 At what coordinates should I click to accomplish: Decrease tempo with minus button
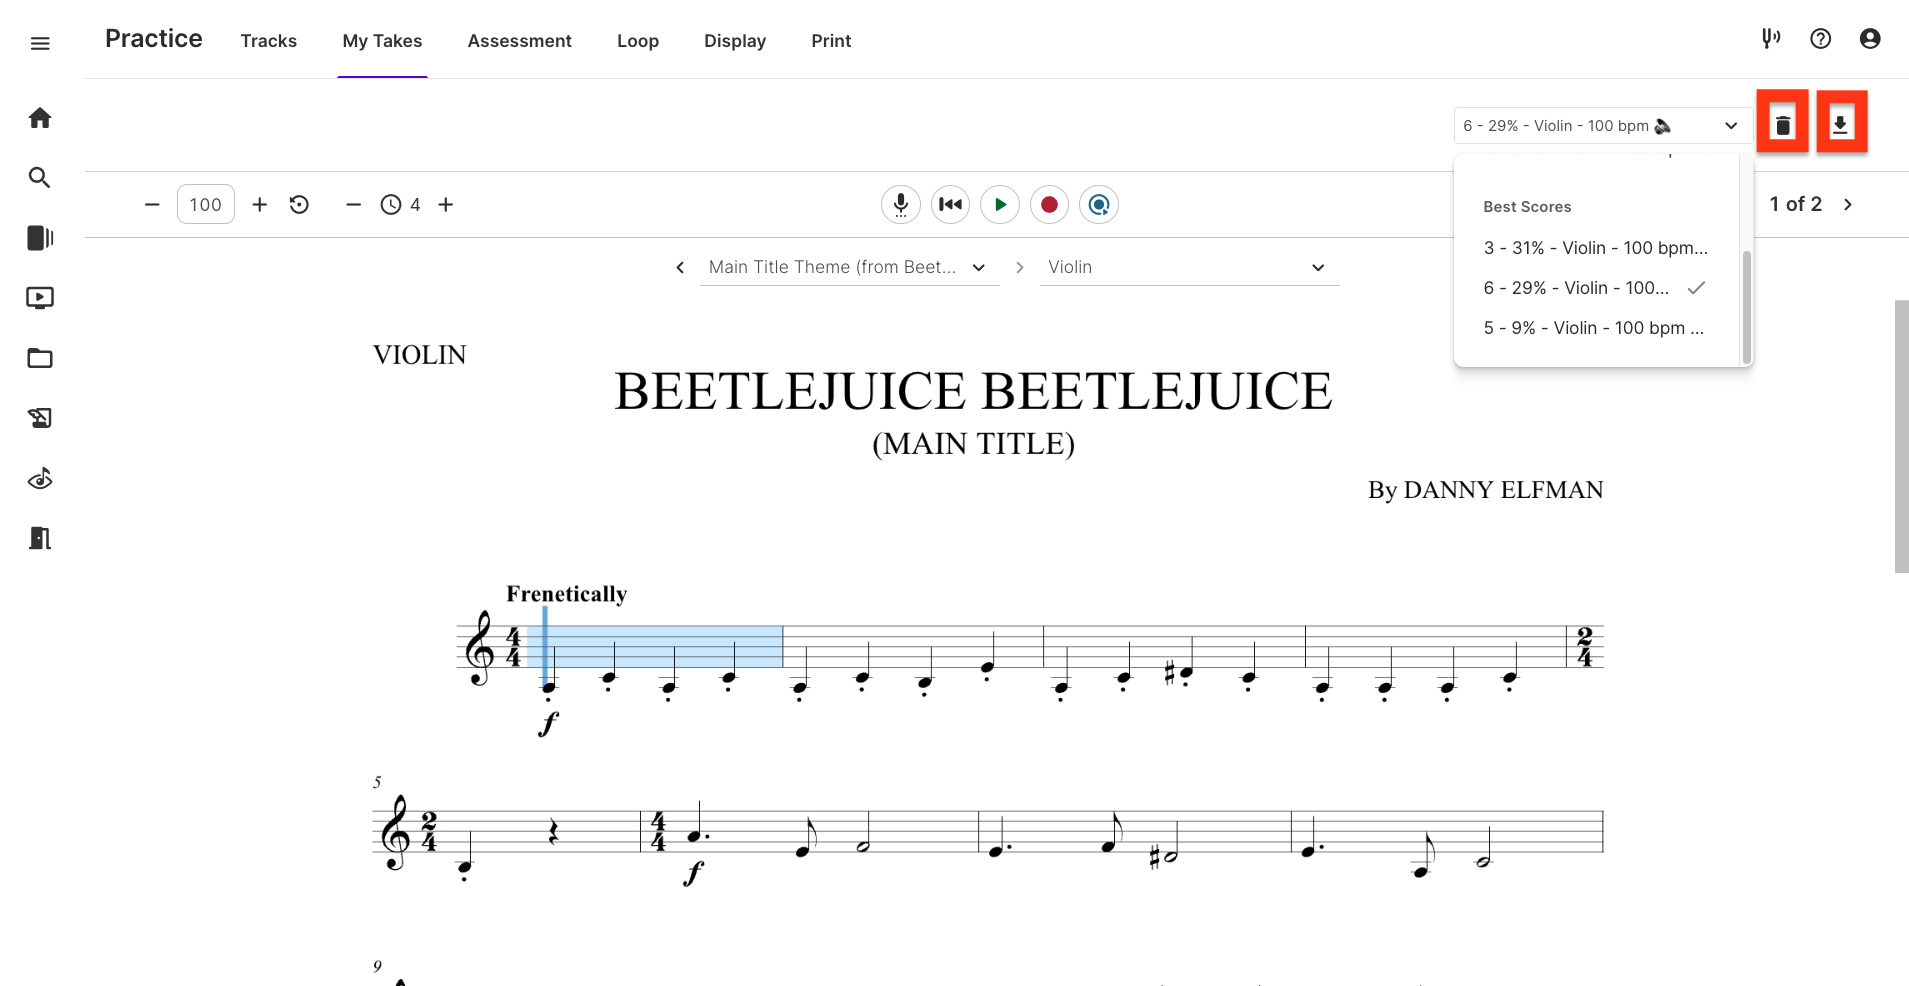click(x=152, y=205)
